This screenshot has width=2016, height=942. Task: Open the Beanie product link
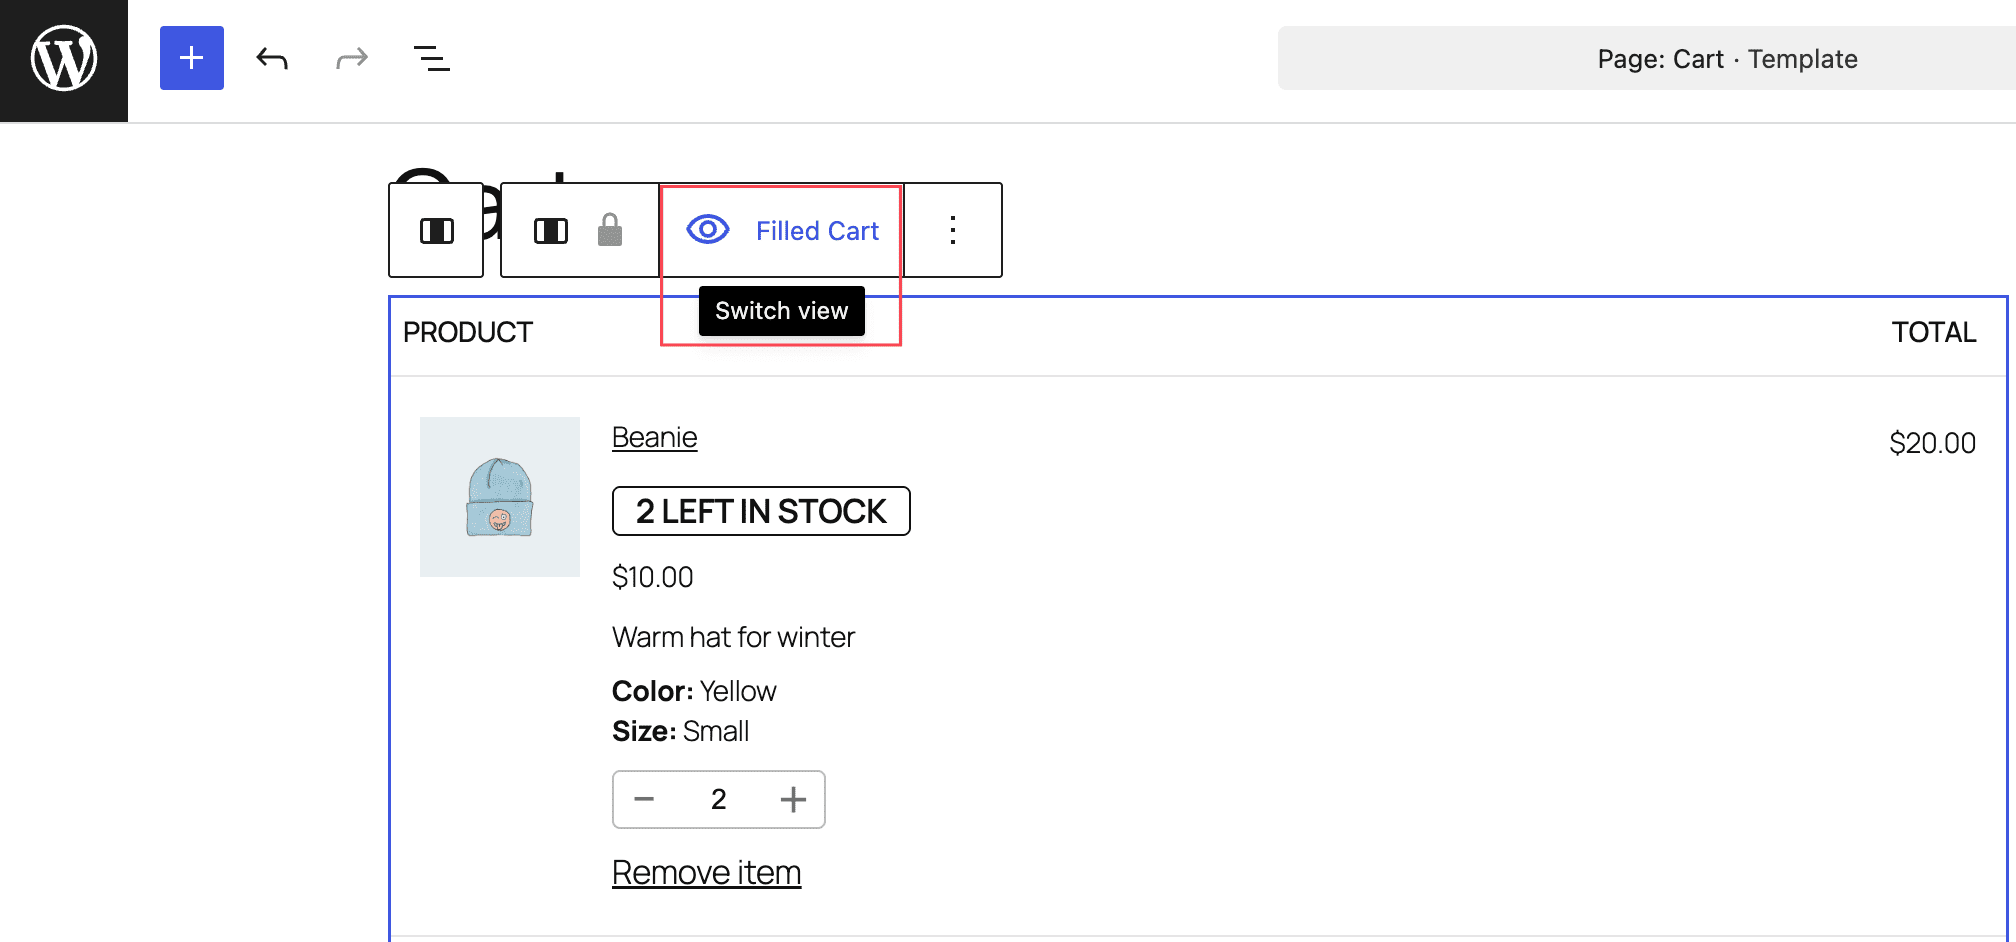pyautogui.click(x=654, y=438)
